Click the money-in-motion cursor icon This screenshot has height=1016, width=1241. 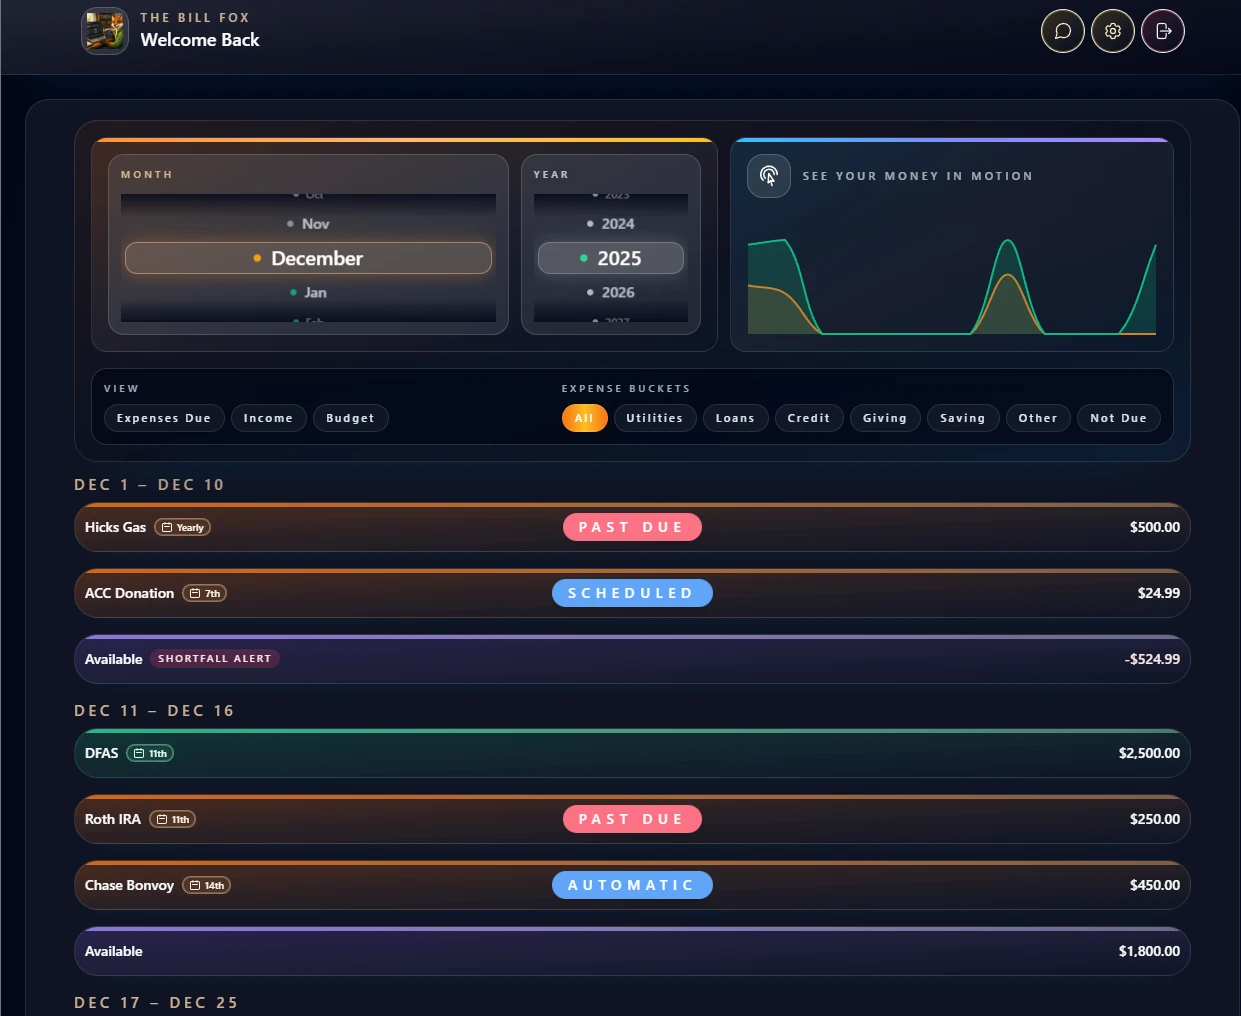click(x=768, y=175)
